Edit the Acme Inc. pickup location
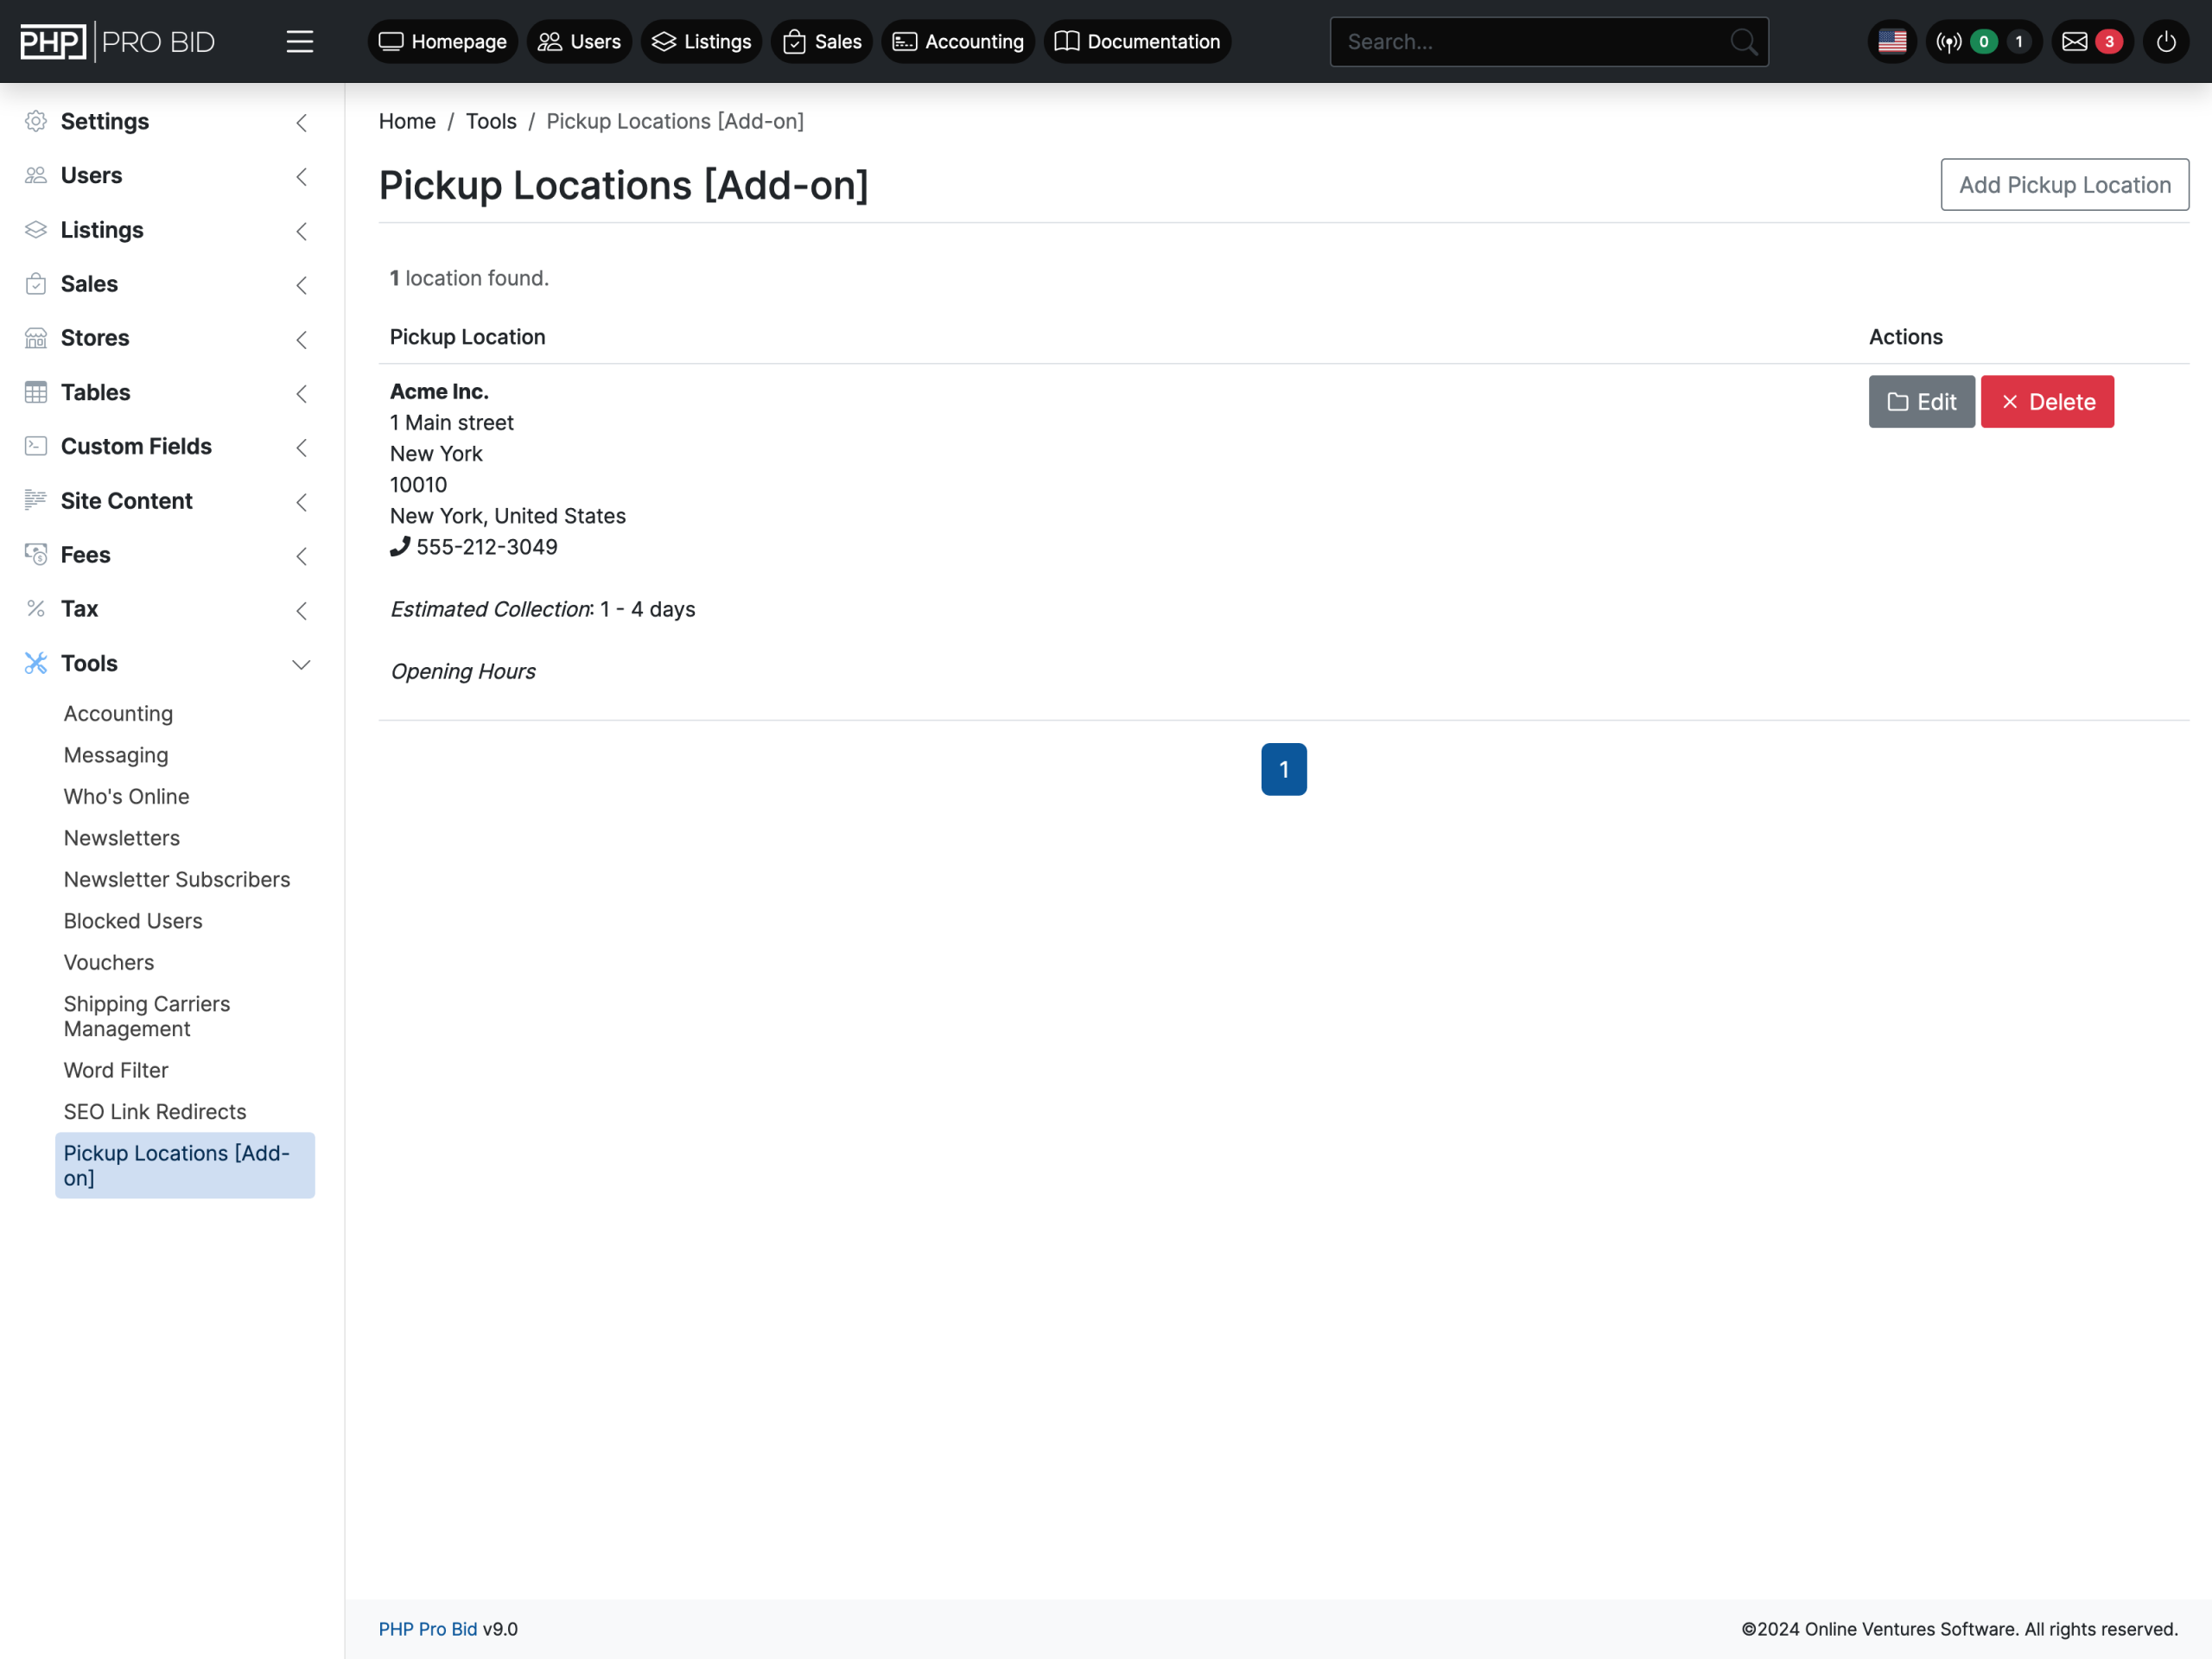This screenshot has width=2212, height=1659. coord(1920,402)
